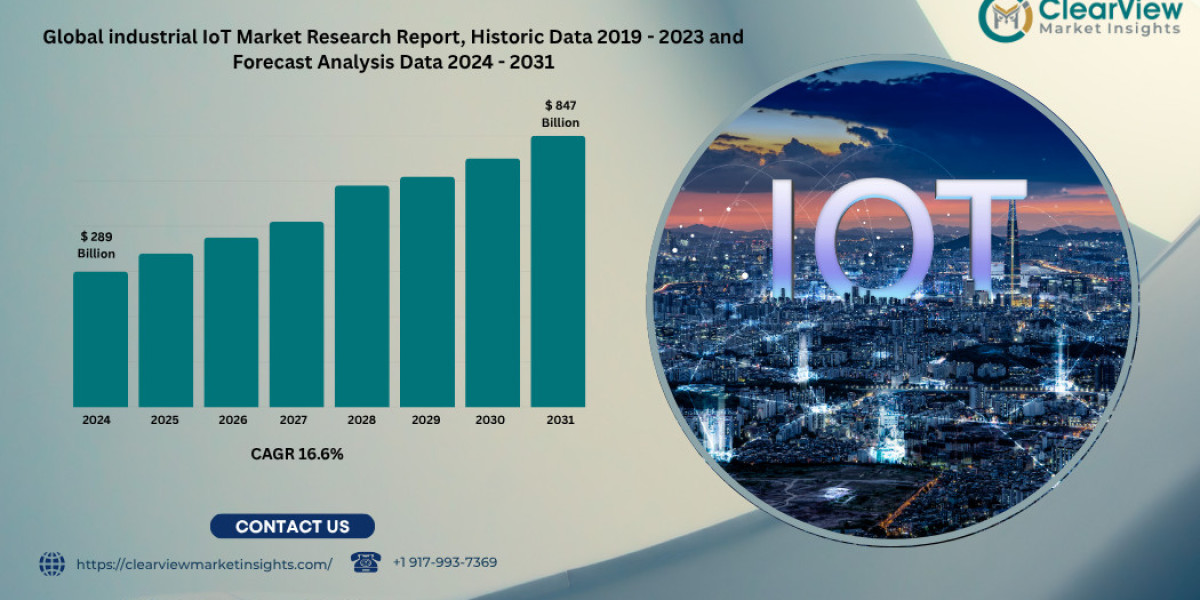Click the 2029 axis label
Viewport: 1200px width, 600px height.
pos(426,420)
